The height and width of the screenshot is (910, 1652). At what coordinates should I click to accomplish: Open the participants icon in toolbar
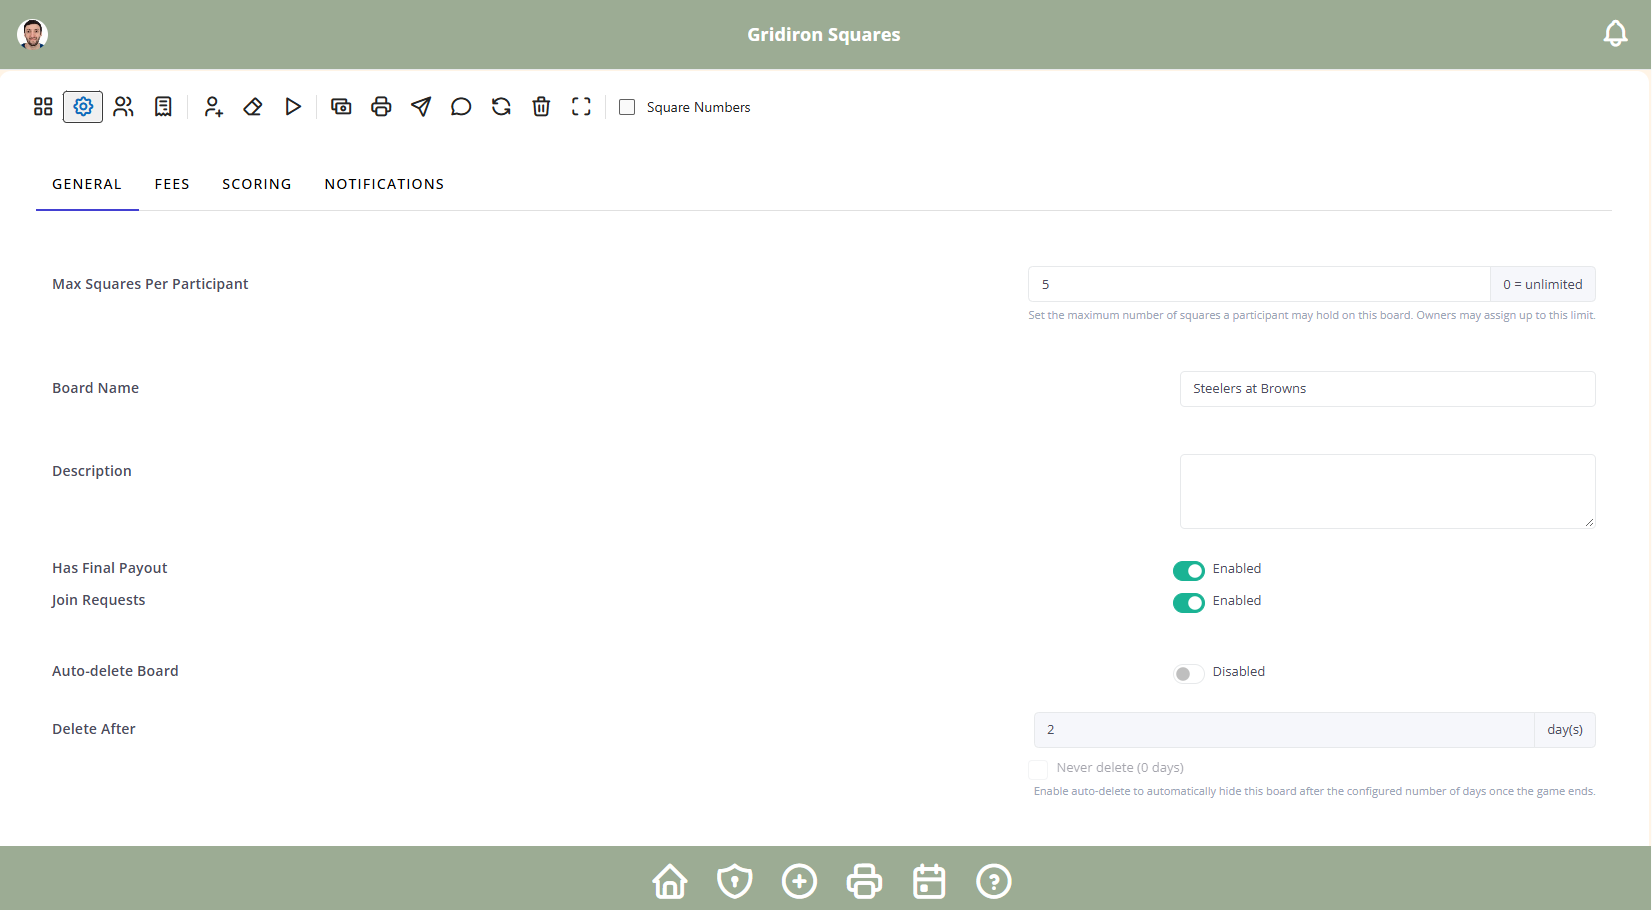(123, 107)
